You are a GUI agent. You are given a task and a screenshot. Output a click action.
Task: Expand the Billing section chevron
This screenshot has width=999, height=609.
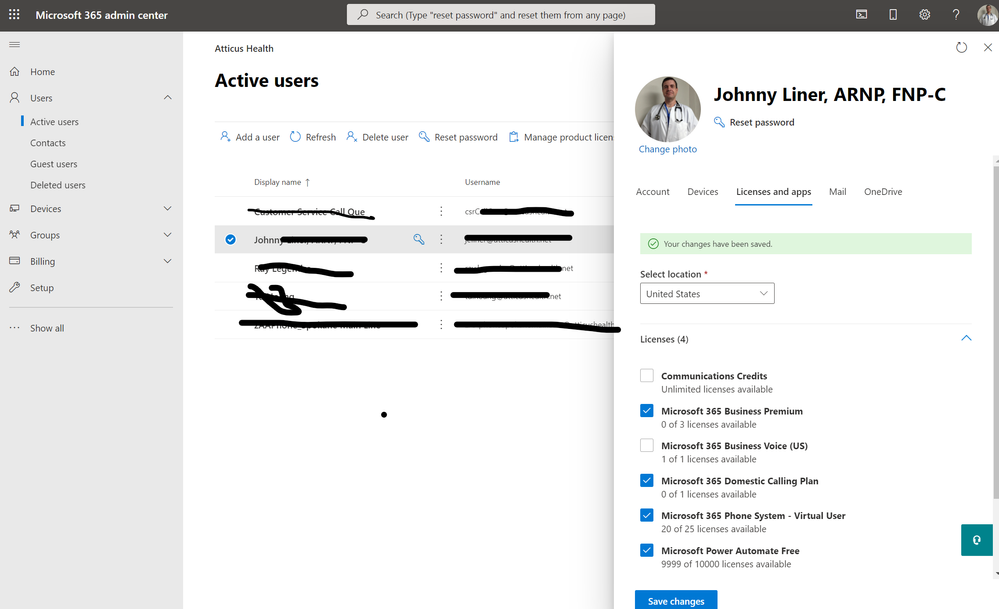(x=168, y=261)
